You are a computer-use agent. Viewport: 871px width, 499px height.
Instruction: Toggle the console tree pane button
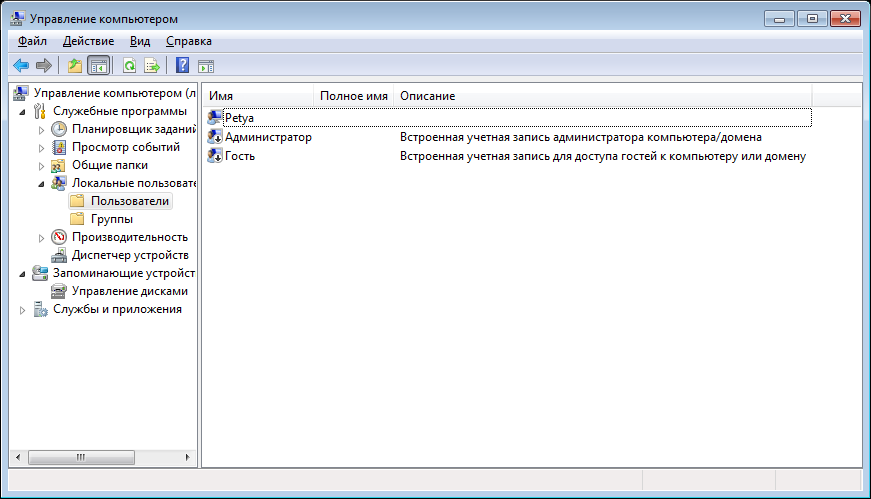(99, 66)
